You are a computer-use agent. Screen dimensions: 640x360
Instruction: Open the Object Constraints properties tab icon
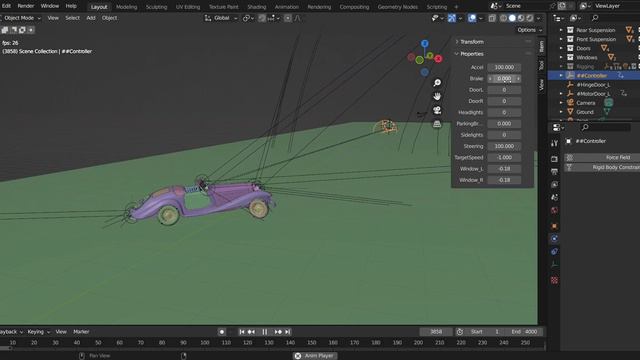tap(554, 251)
